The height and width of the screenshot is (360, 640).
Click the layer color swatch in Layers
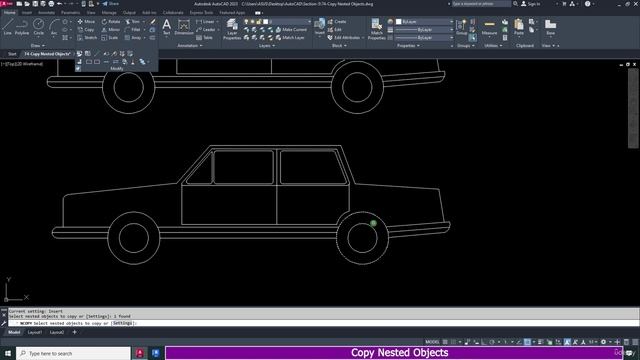click(x=266, y=22)
